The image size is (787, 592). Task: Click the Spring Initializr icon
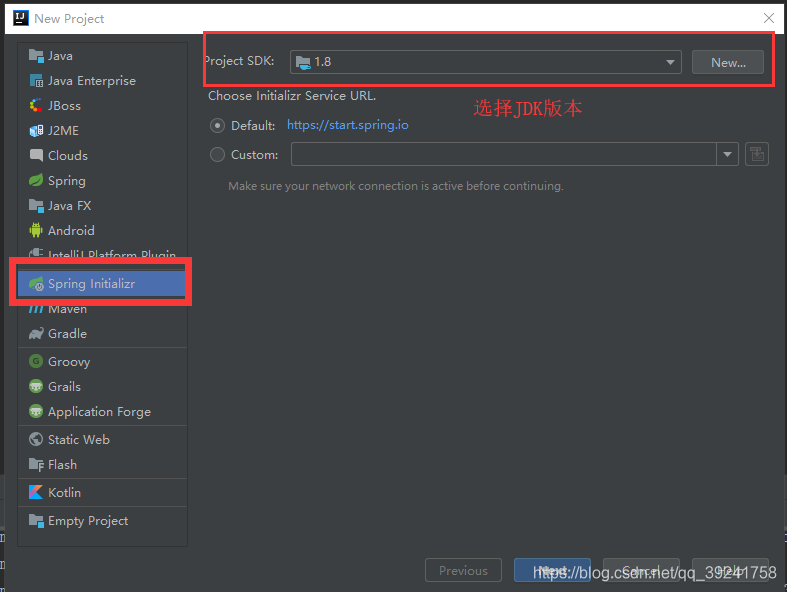pyautogui.click(x=36, y=284)
